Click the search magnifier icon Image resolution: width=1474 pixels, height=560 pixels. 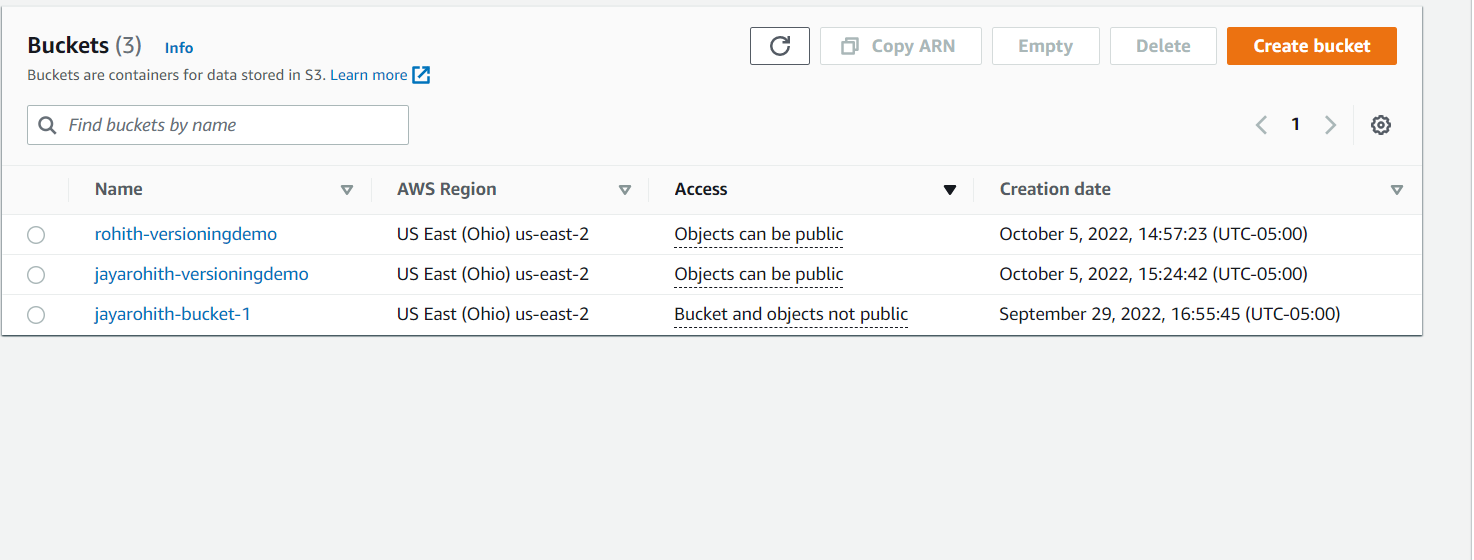click(47, 125)
